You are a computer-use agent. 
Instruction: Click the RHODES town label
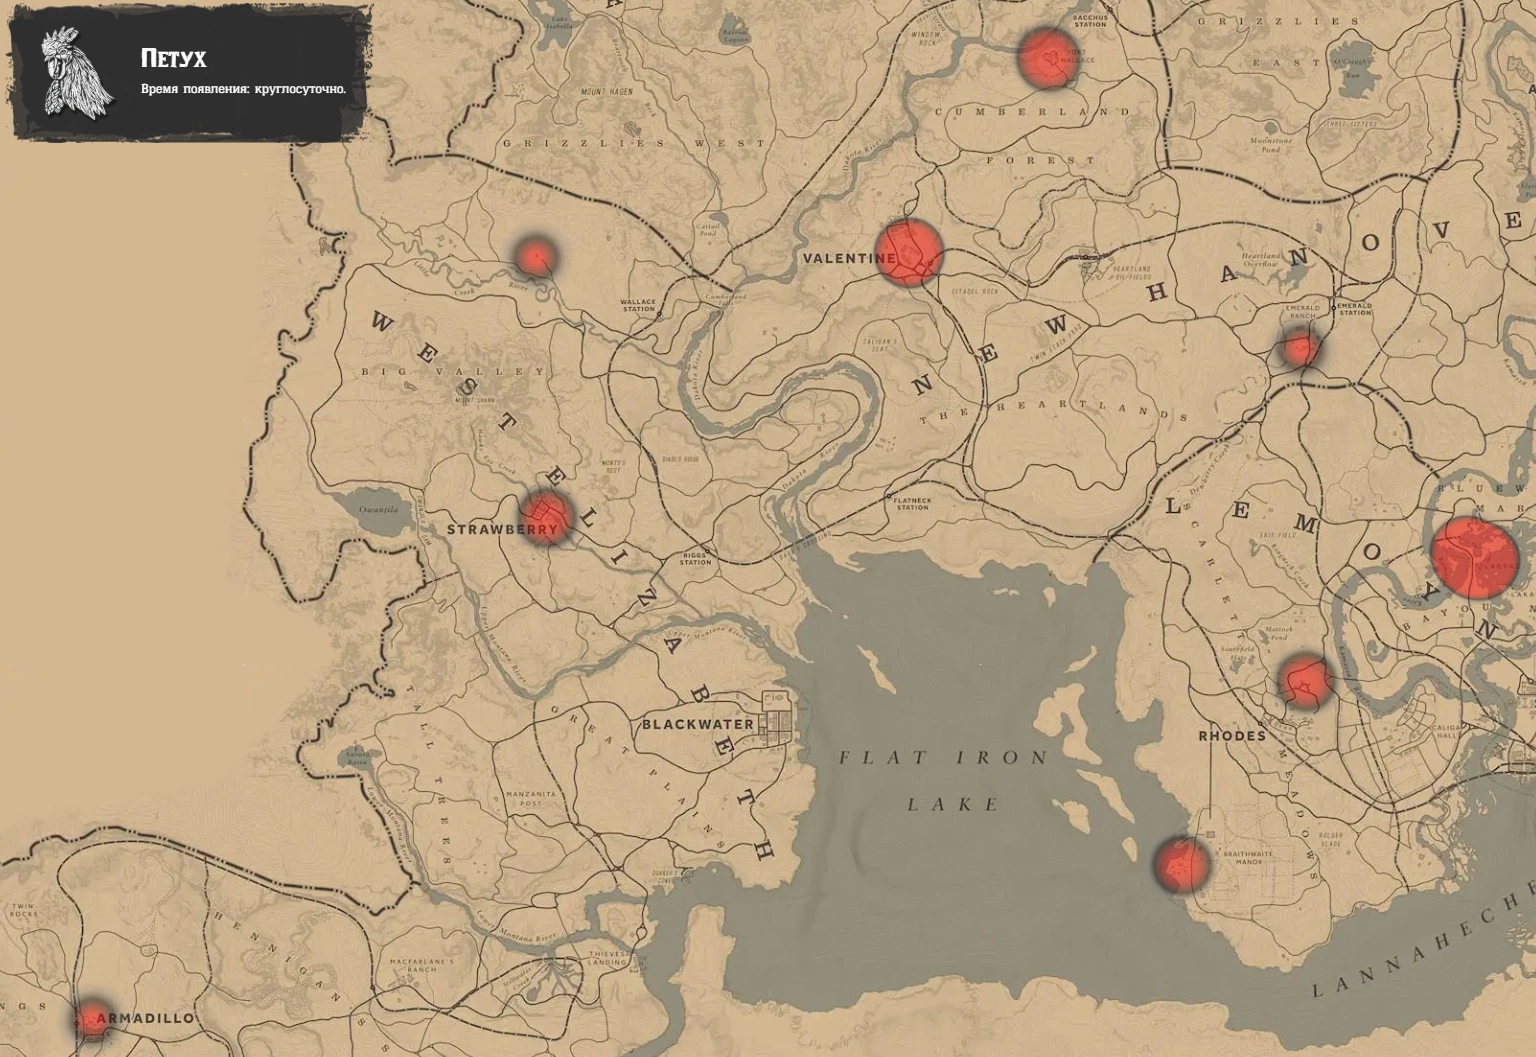(x=1232, y=735)
